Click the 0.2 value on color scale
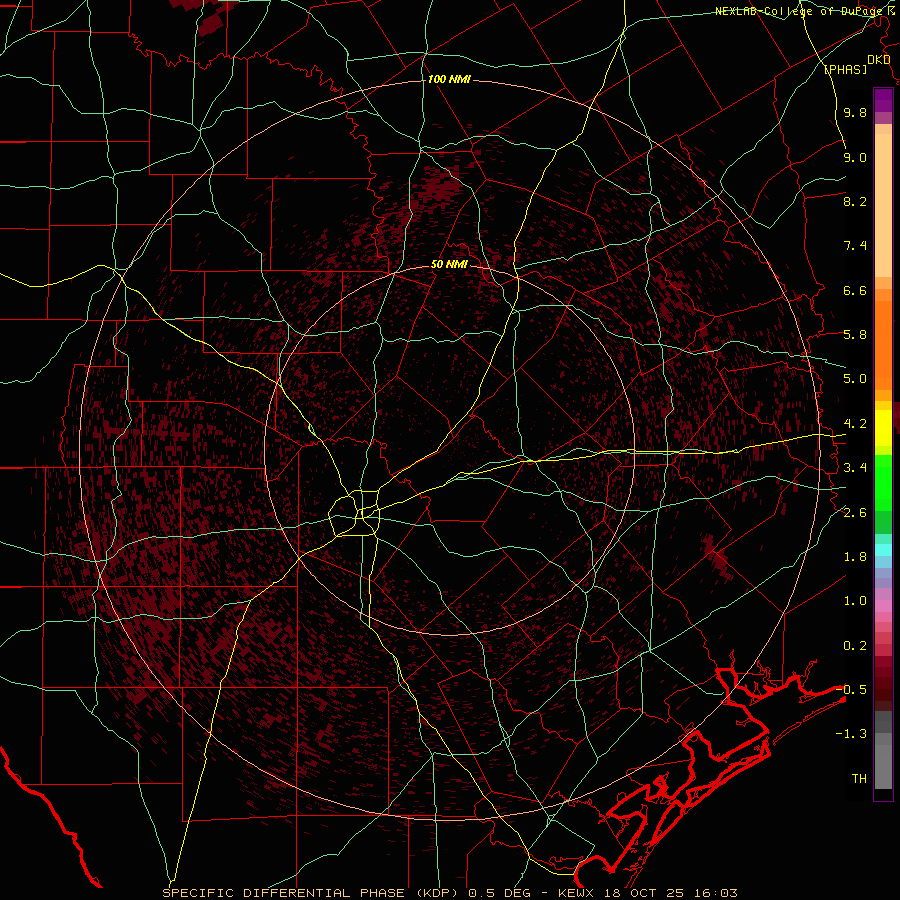Image resolution: width=900 pixels, height=900 pixels. click(855, 646)
